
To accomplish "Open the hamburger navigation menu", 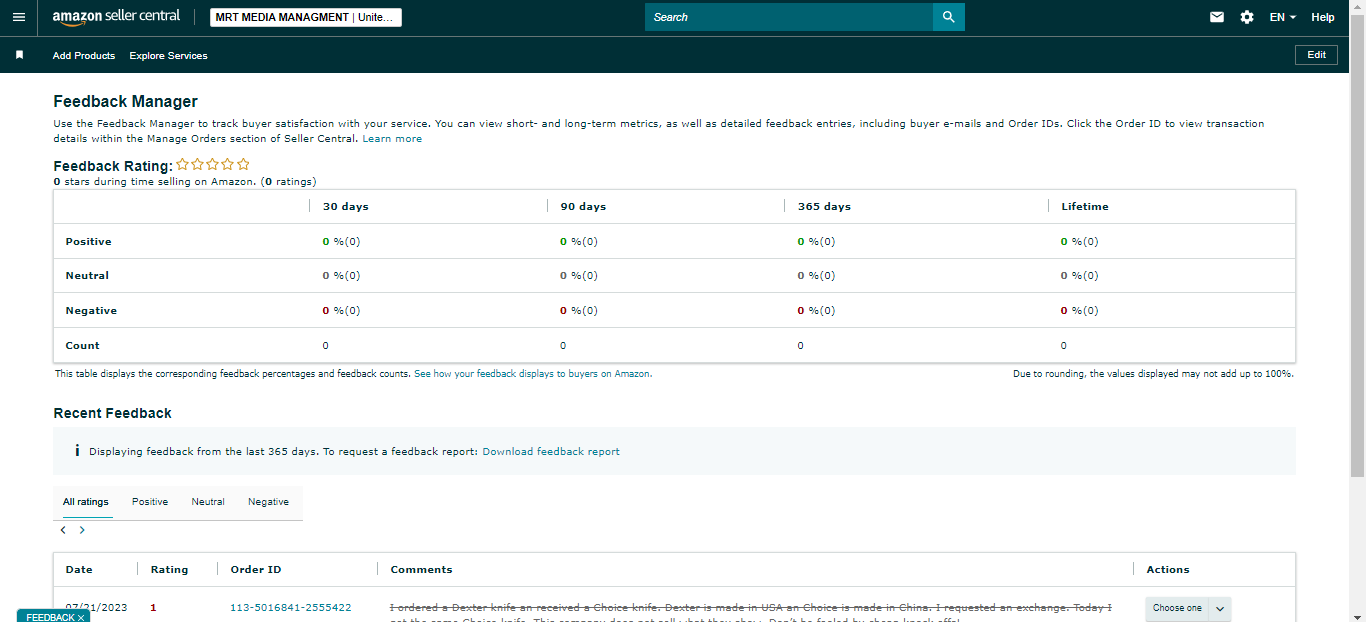I will pyautogui.click(x=19, y=17).
